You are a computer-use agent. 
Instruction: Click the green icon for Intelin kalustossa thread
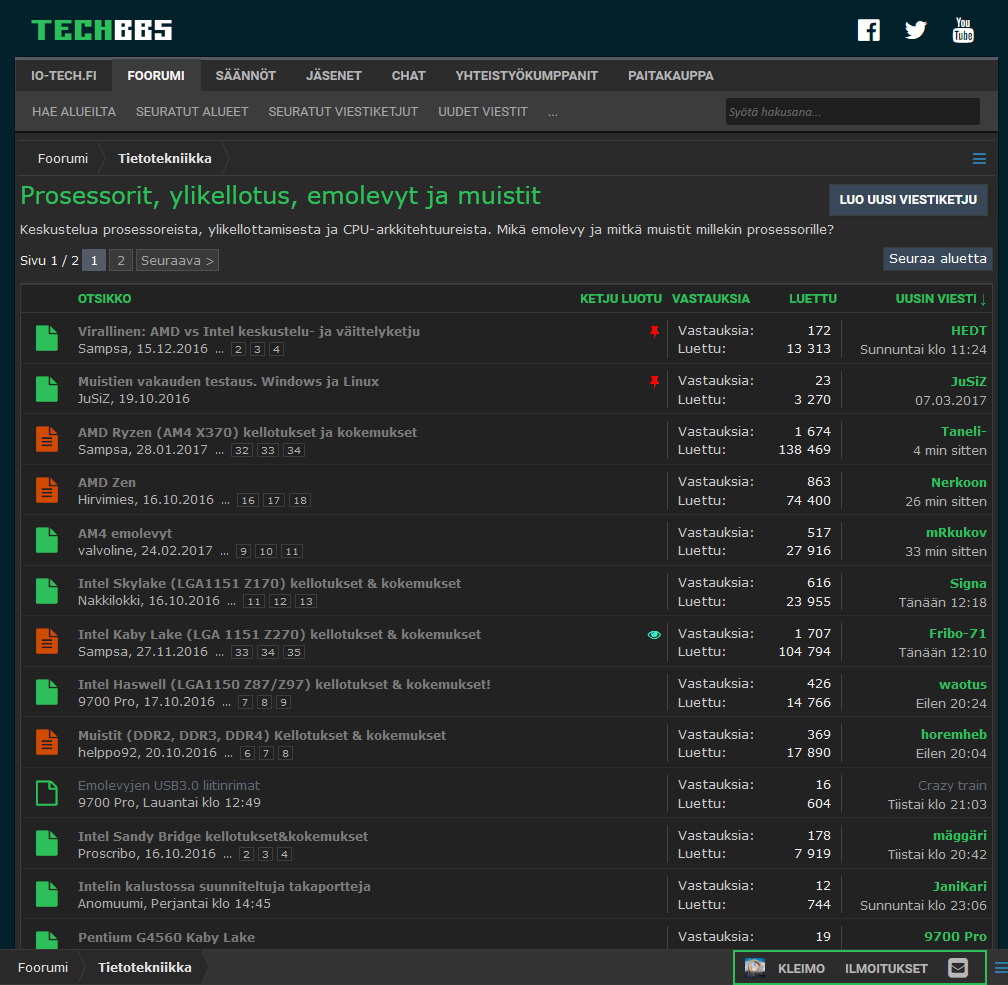pyautogui.click(x=47, y=894)
